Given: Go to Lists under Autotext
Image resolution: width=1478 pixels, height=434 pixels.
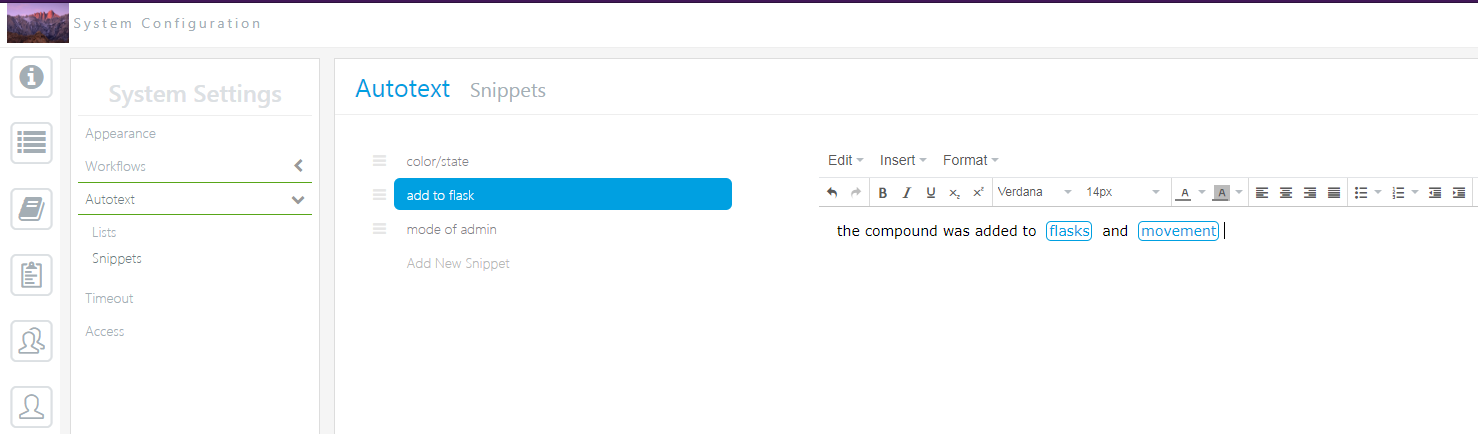Looking at the screenshot, I should tap(104, 232).
